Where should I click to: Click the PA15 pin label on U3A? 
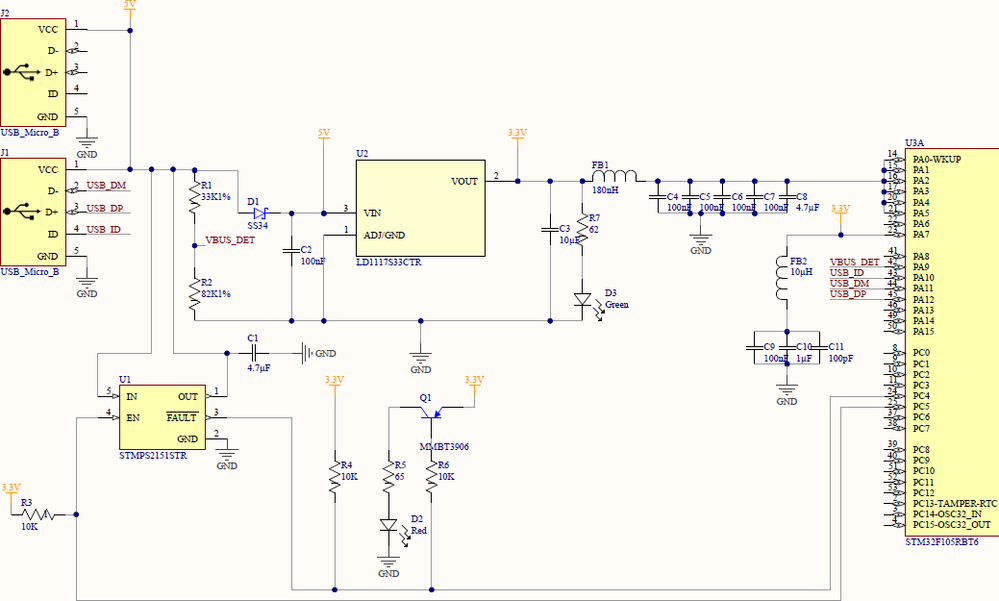(x=923, y=331)
